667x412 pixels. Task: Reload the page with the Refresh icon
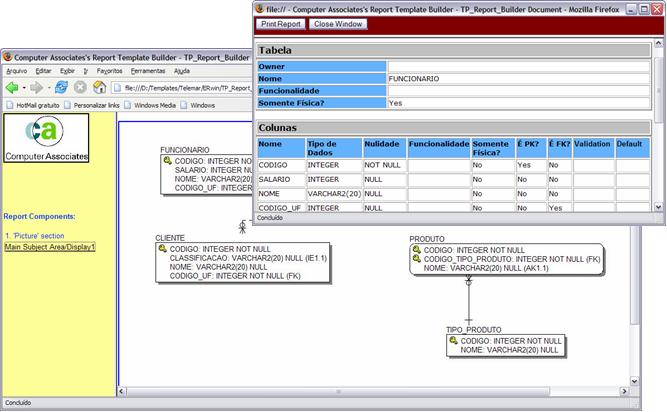[x=61, y=87]
